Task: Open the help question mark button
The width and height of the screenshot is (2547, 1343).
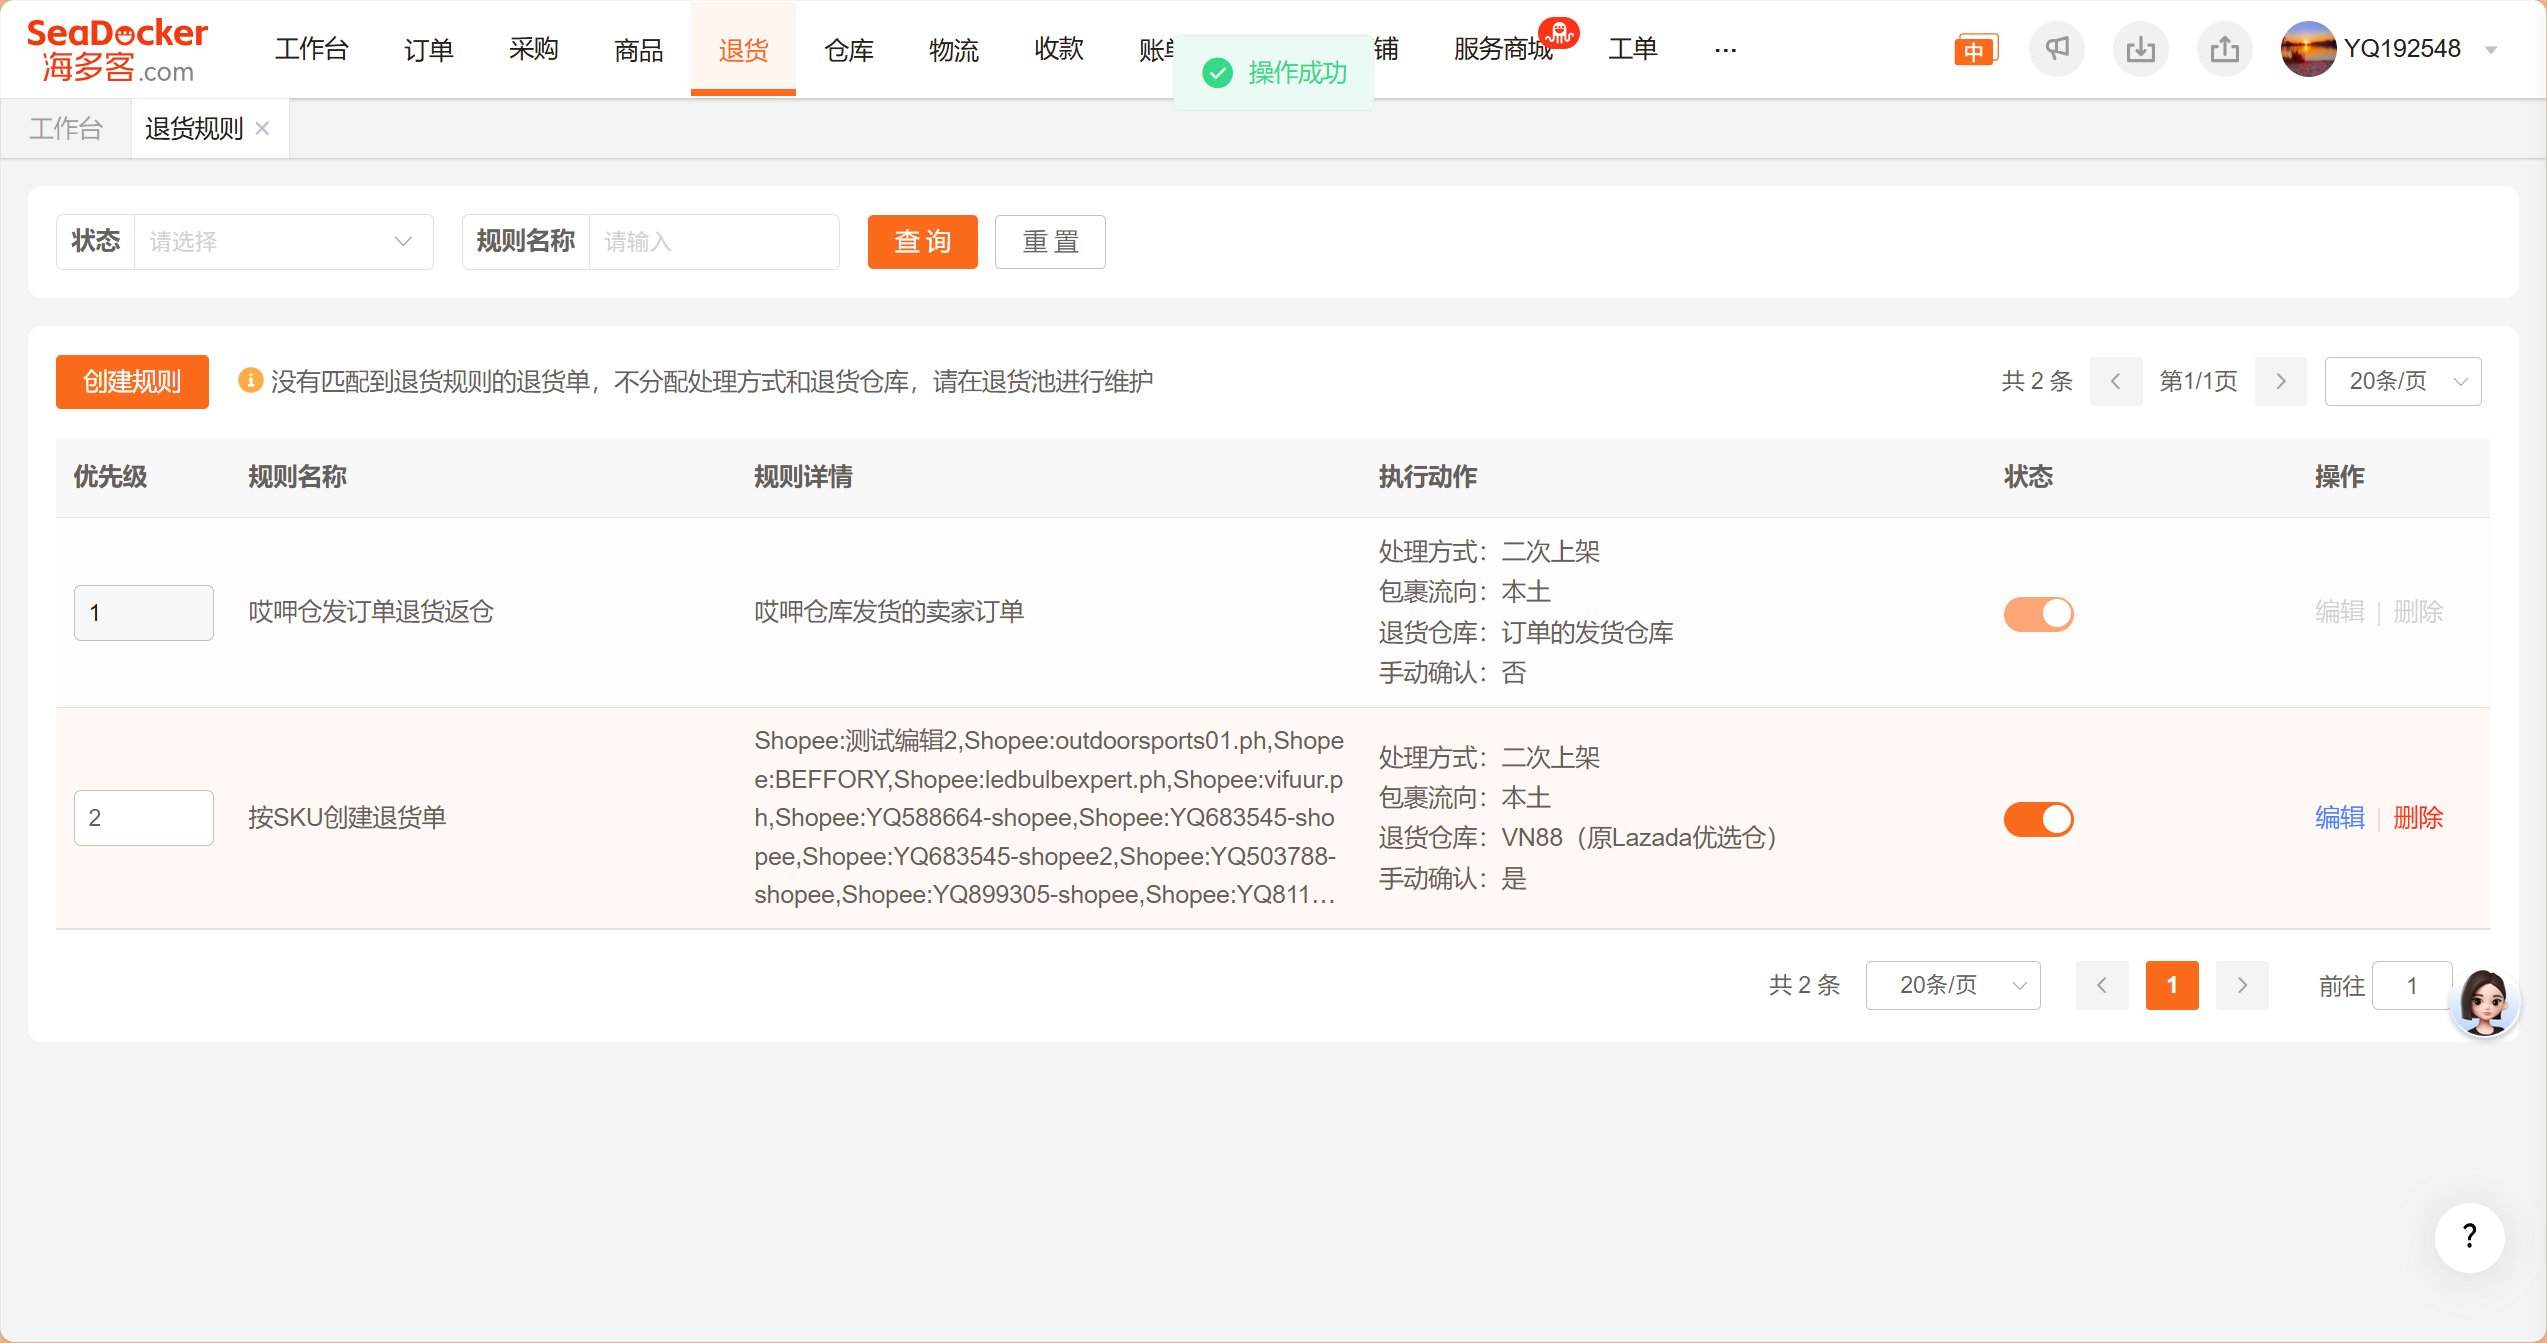Action: tap(2469, 1237)
